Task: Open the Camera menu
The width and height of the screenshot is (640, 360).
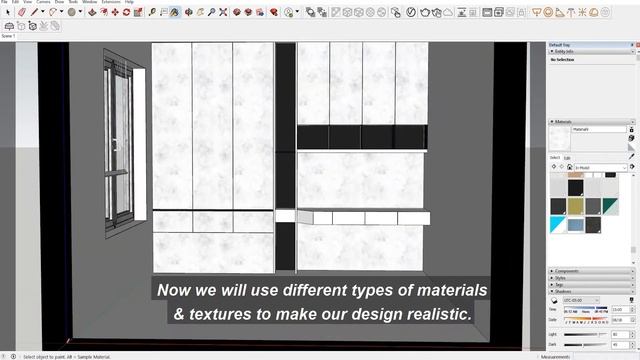Action: coord(43,2)
